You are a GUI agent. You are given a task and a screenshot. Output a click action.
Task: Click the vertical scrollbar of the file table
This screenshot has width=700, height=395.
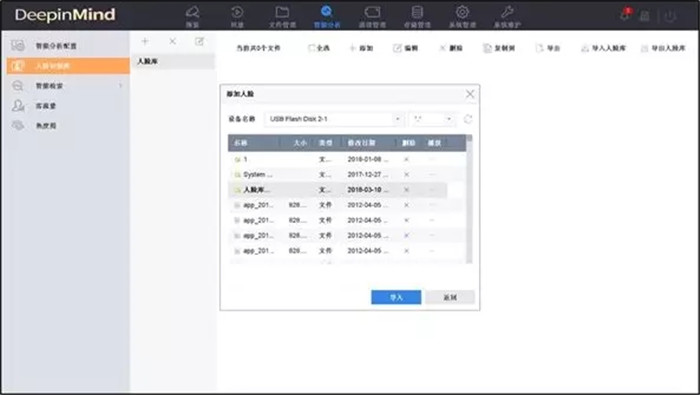pos(469,199)
